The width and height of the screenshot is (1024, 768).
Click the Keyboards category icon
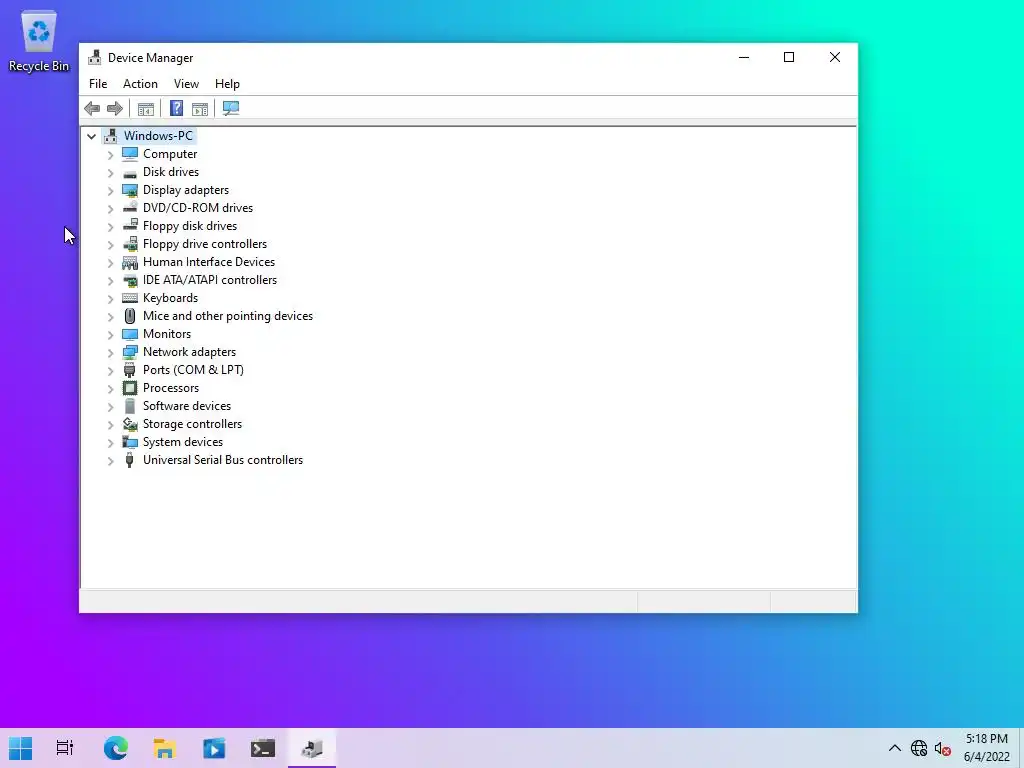130,298
